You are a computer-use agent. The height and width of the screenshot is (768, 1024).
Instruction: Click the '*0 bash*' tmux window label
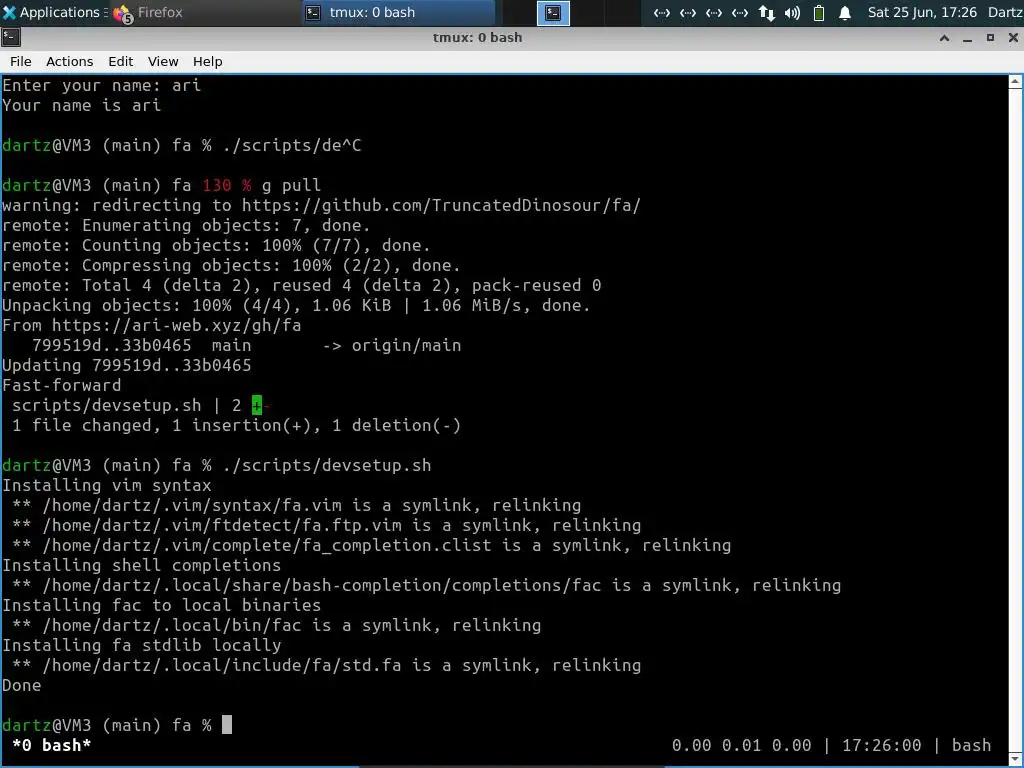click(52, 745)
